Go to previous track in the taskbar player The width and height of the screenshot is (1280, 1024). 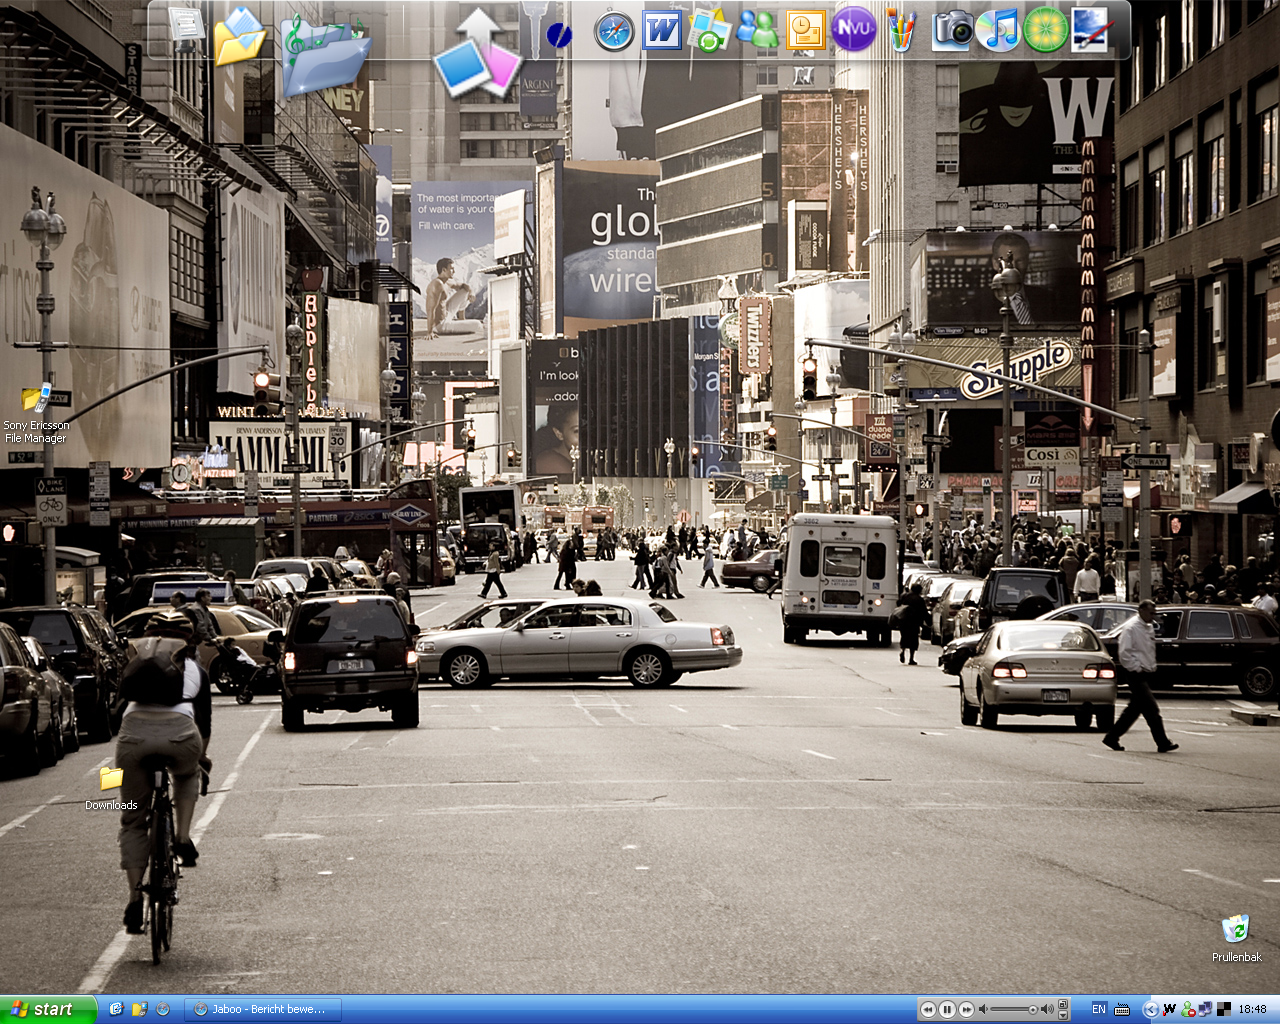click(x=928, y=1009)
